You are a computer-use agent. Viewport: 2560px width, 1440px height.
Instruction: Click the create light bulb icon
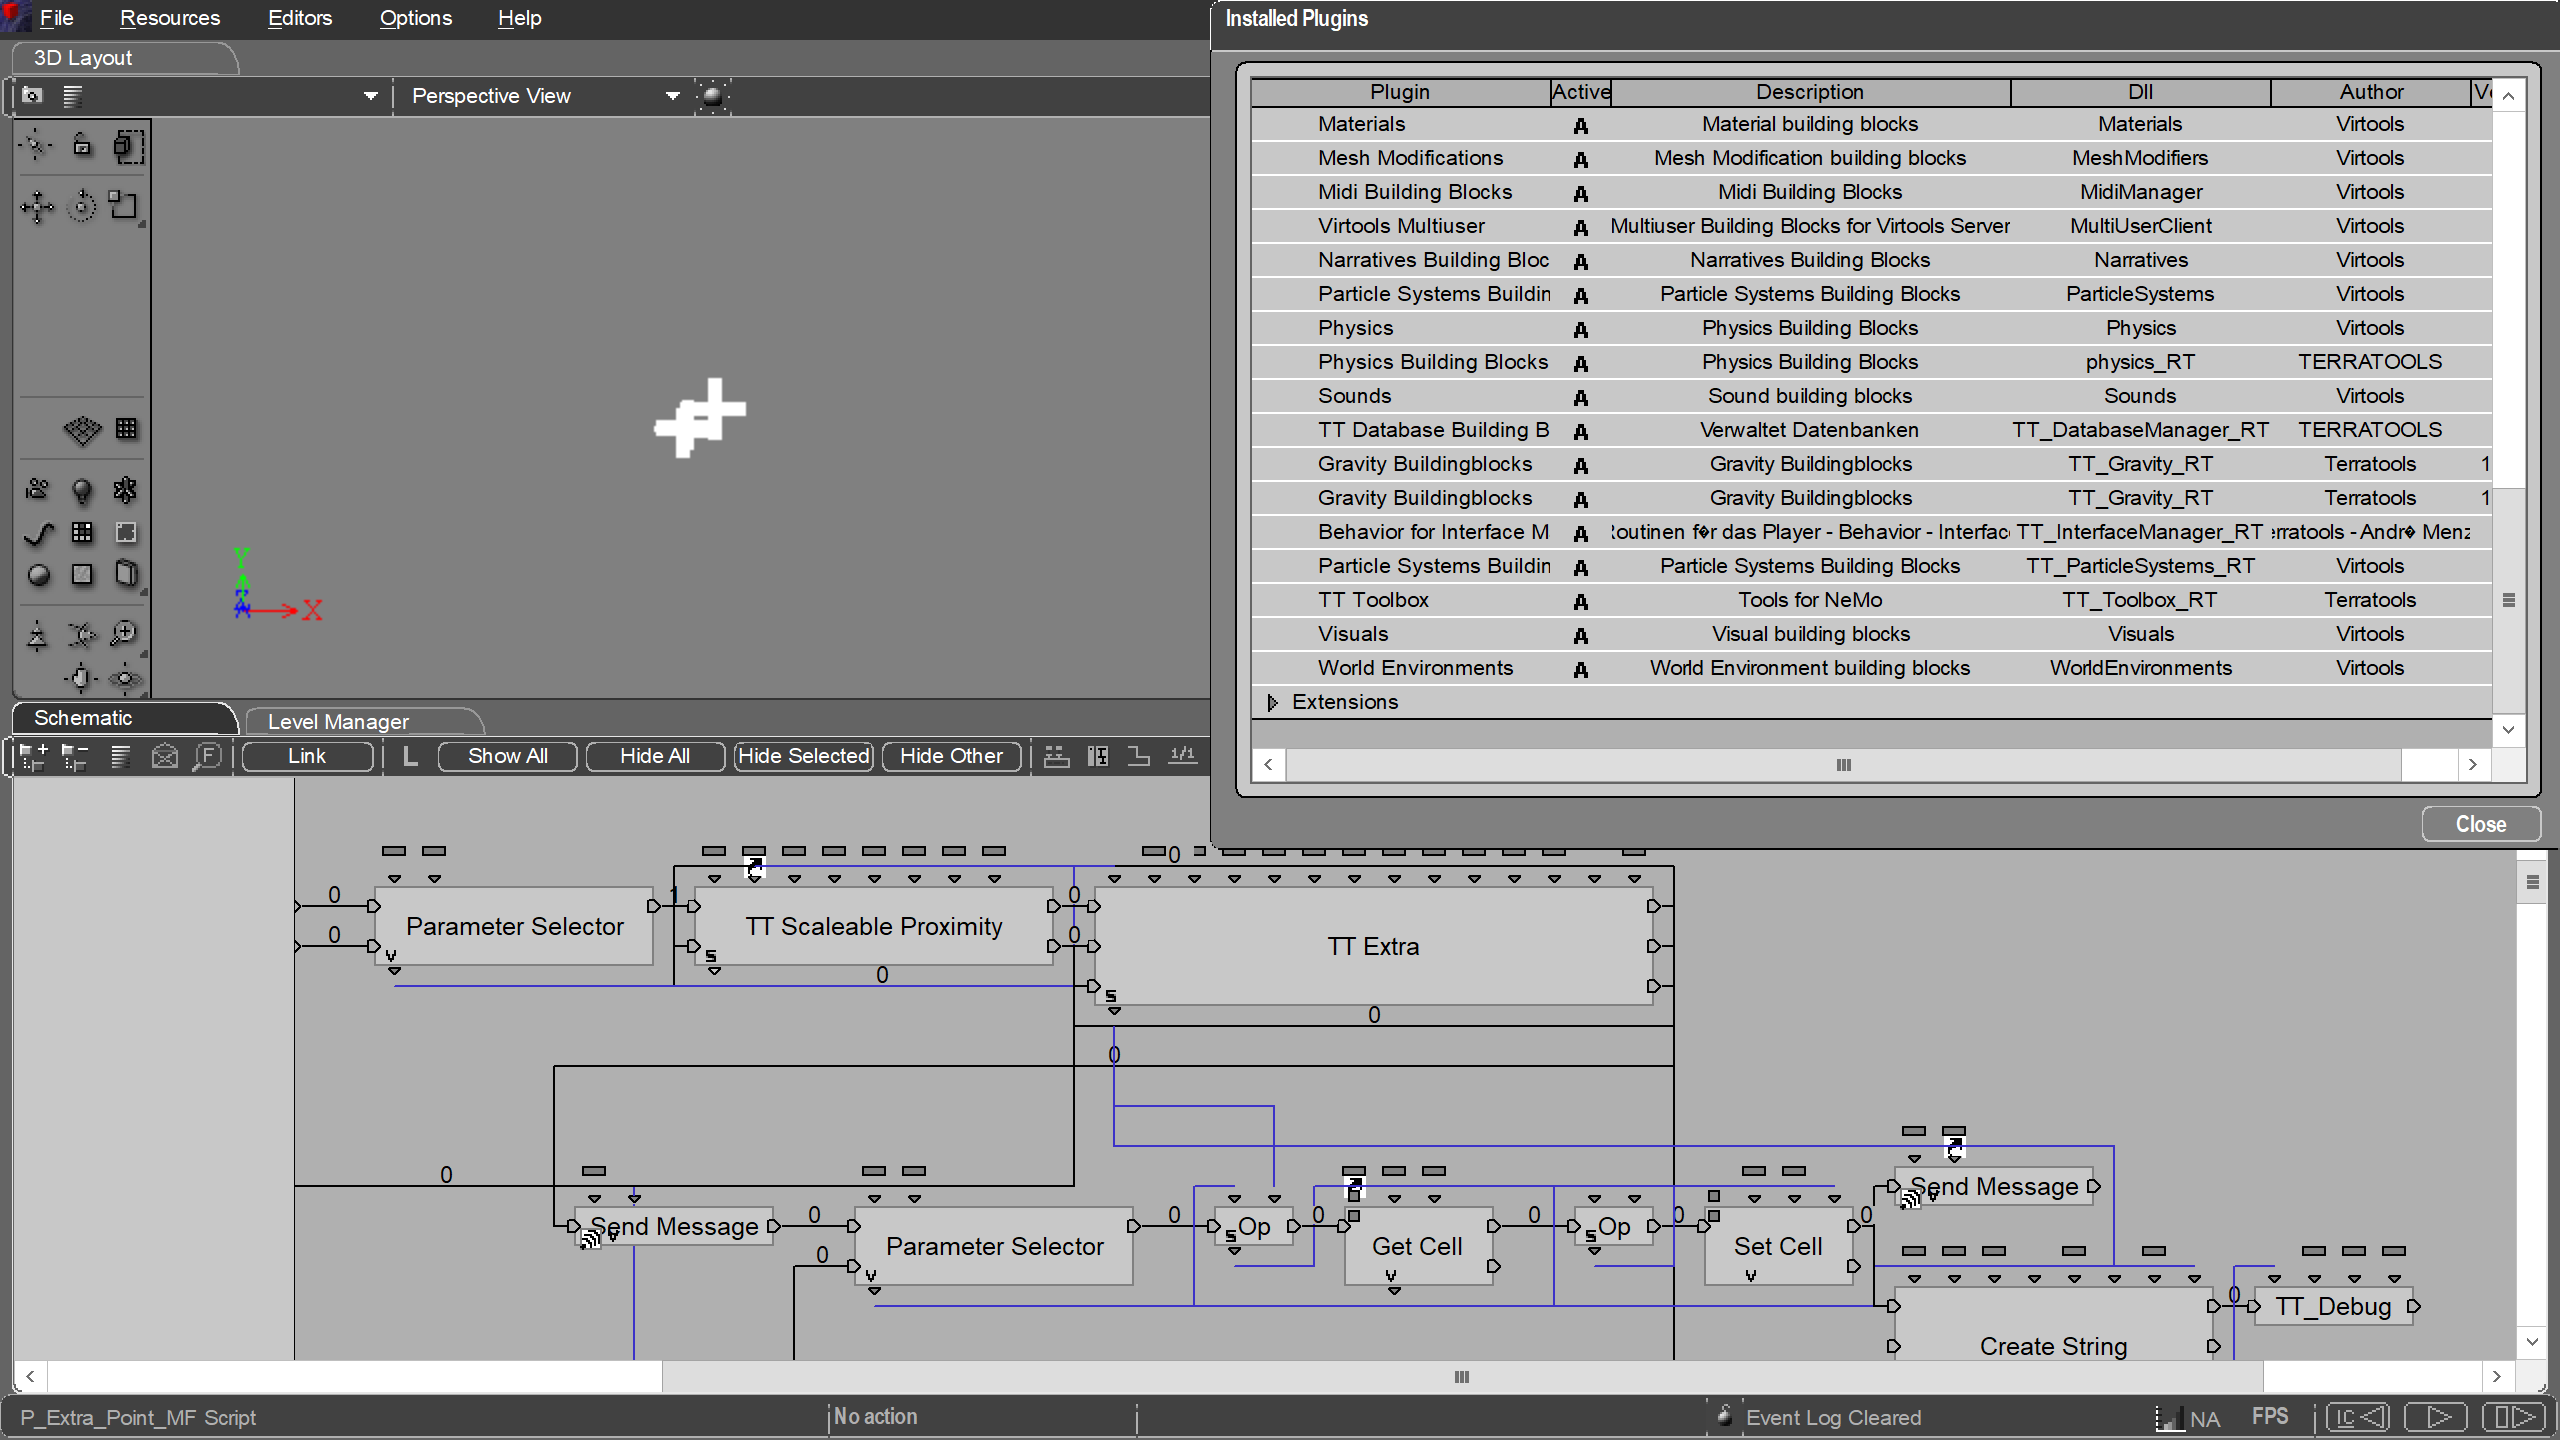[82, 490]
